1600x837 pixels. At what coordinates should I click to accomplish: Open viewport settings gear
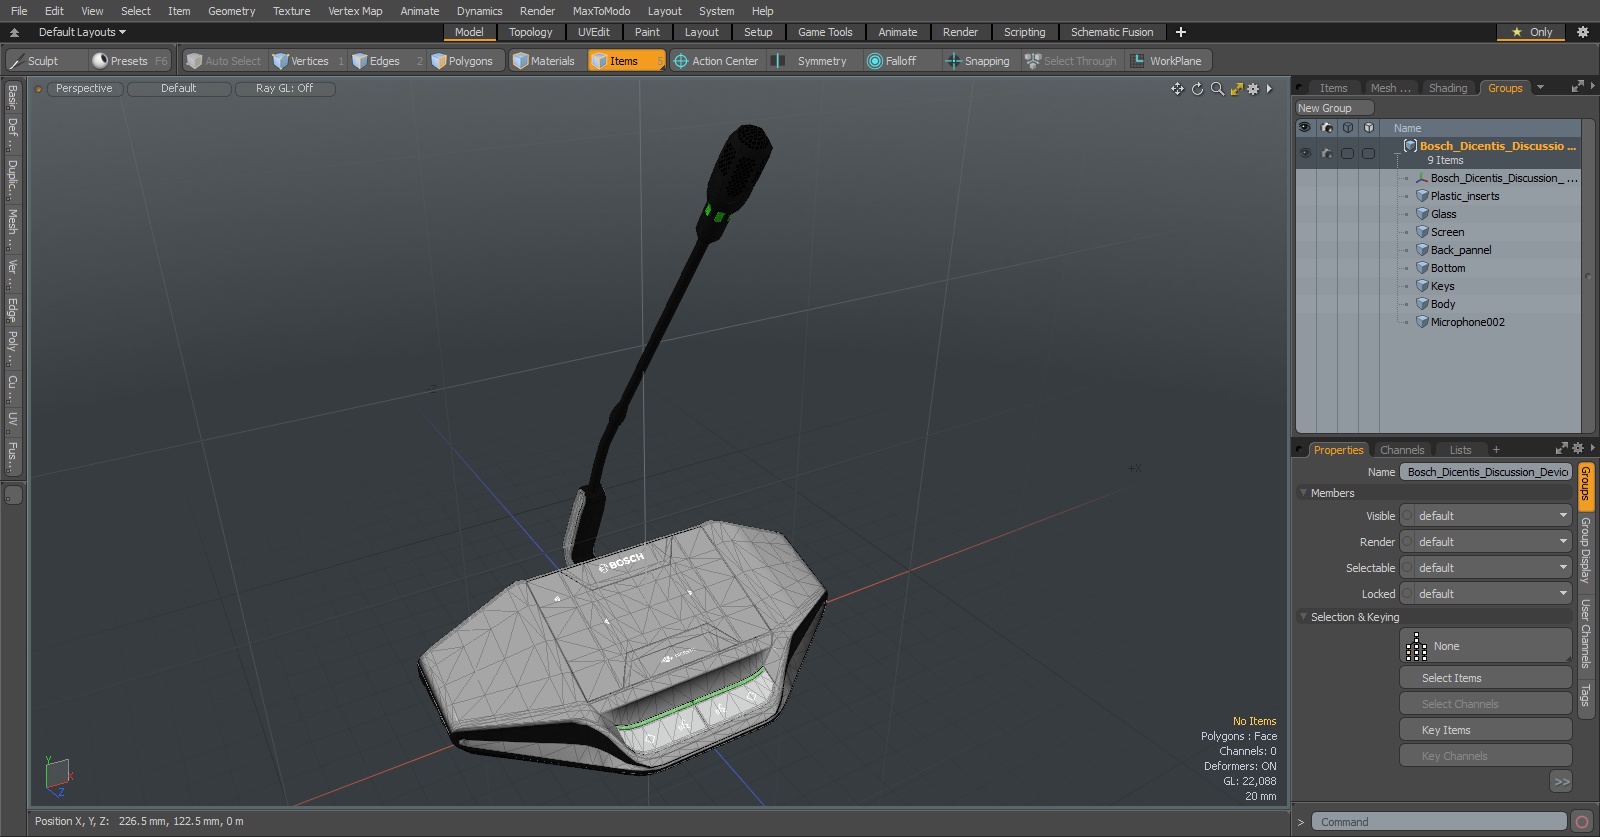(1253, 89)
